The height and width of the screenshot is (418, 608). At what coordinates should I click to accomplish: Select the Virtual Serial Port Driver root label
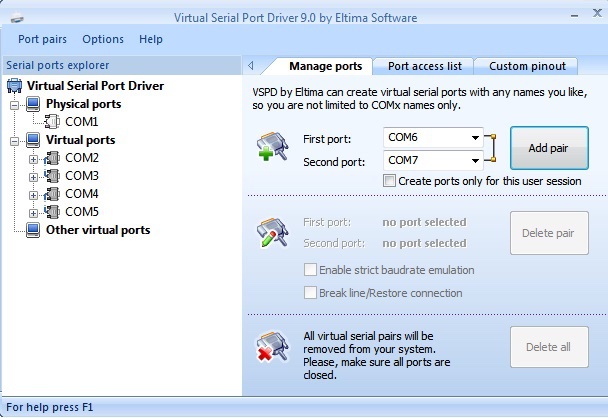point(95,86)
